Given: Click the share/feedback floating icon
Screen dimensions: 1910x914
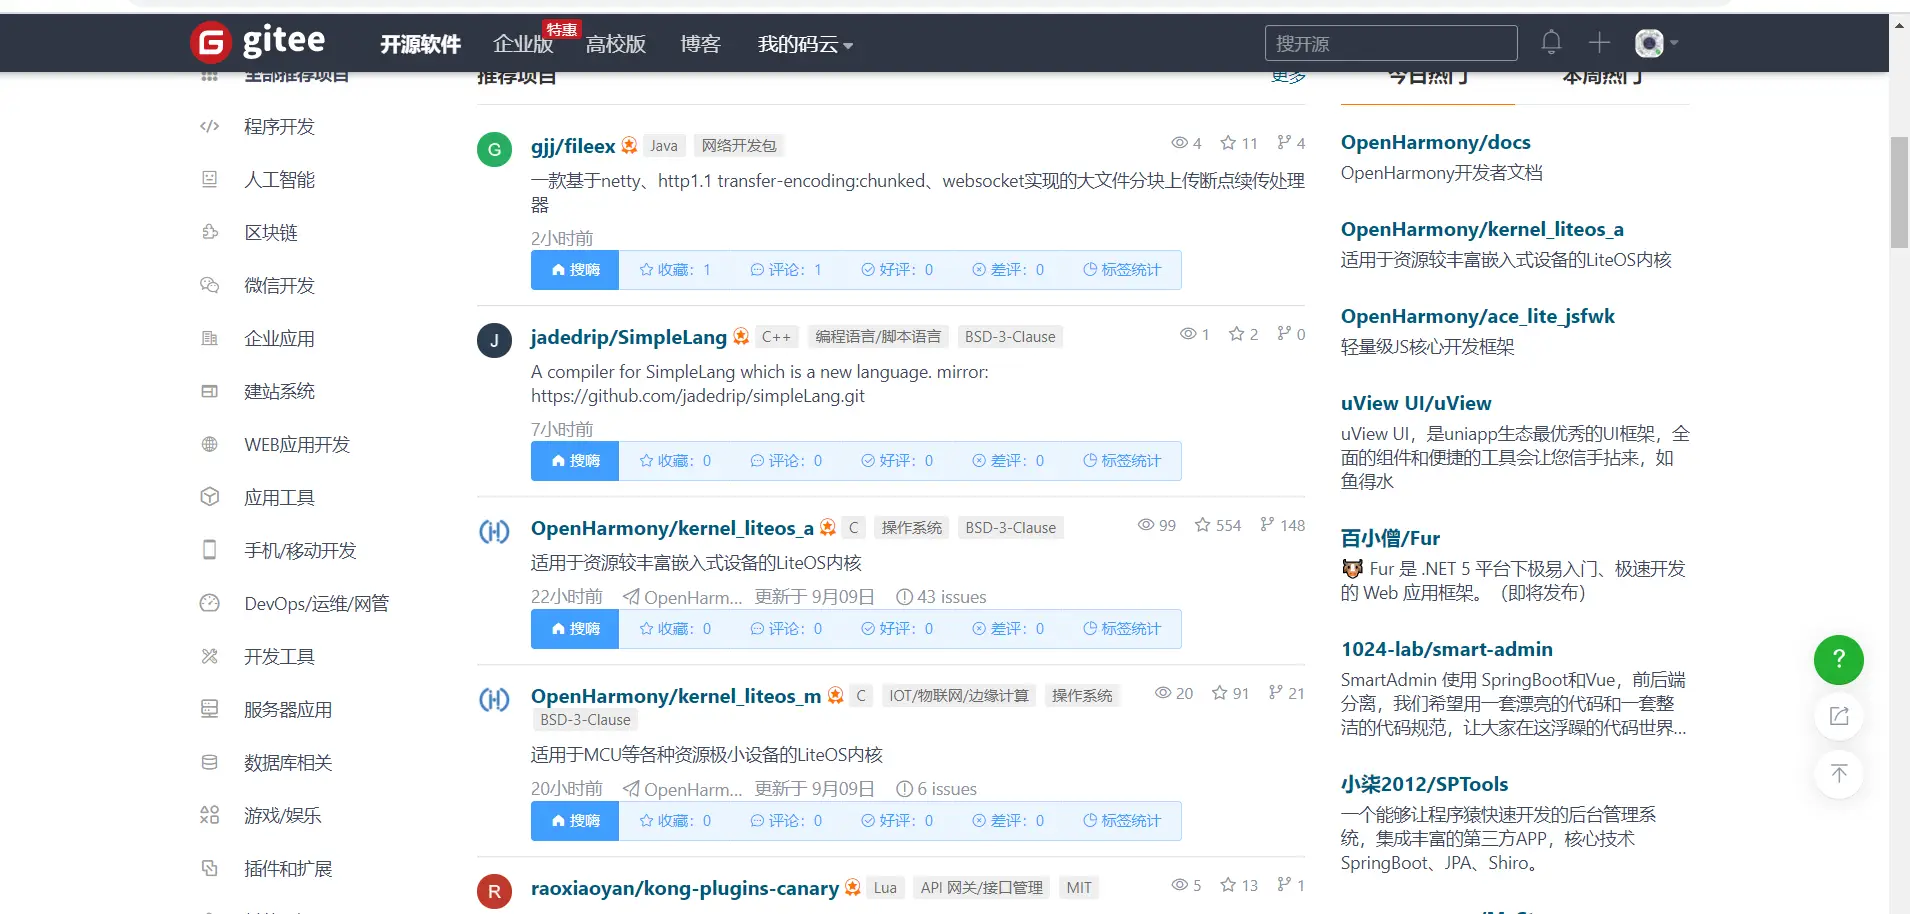Looking at the screenshot, I should pos(1839,716).
